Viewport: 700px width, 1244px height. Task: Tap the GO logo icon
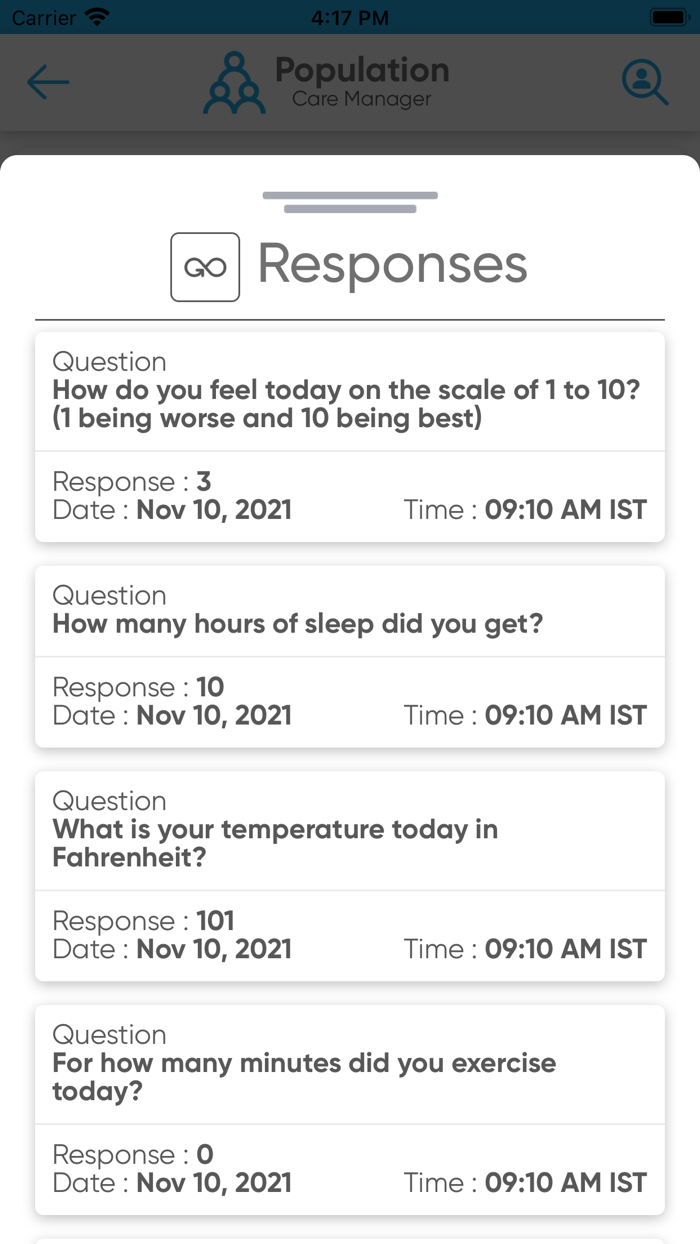205,267
